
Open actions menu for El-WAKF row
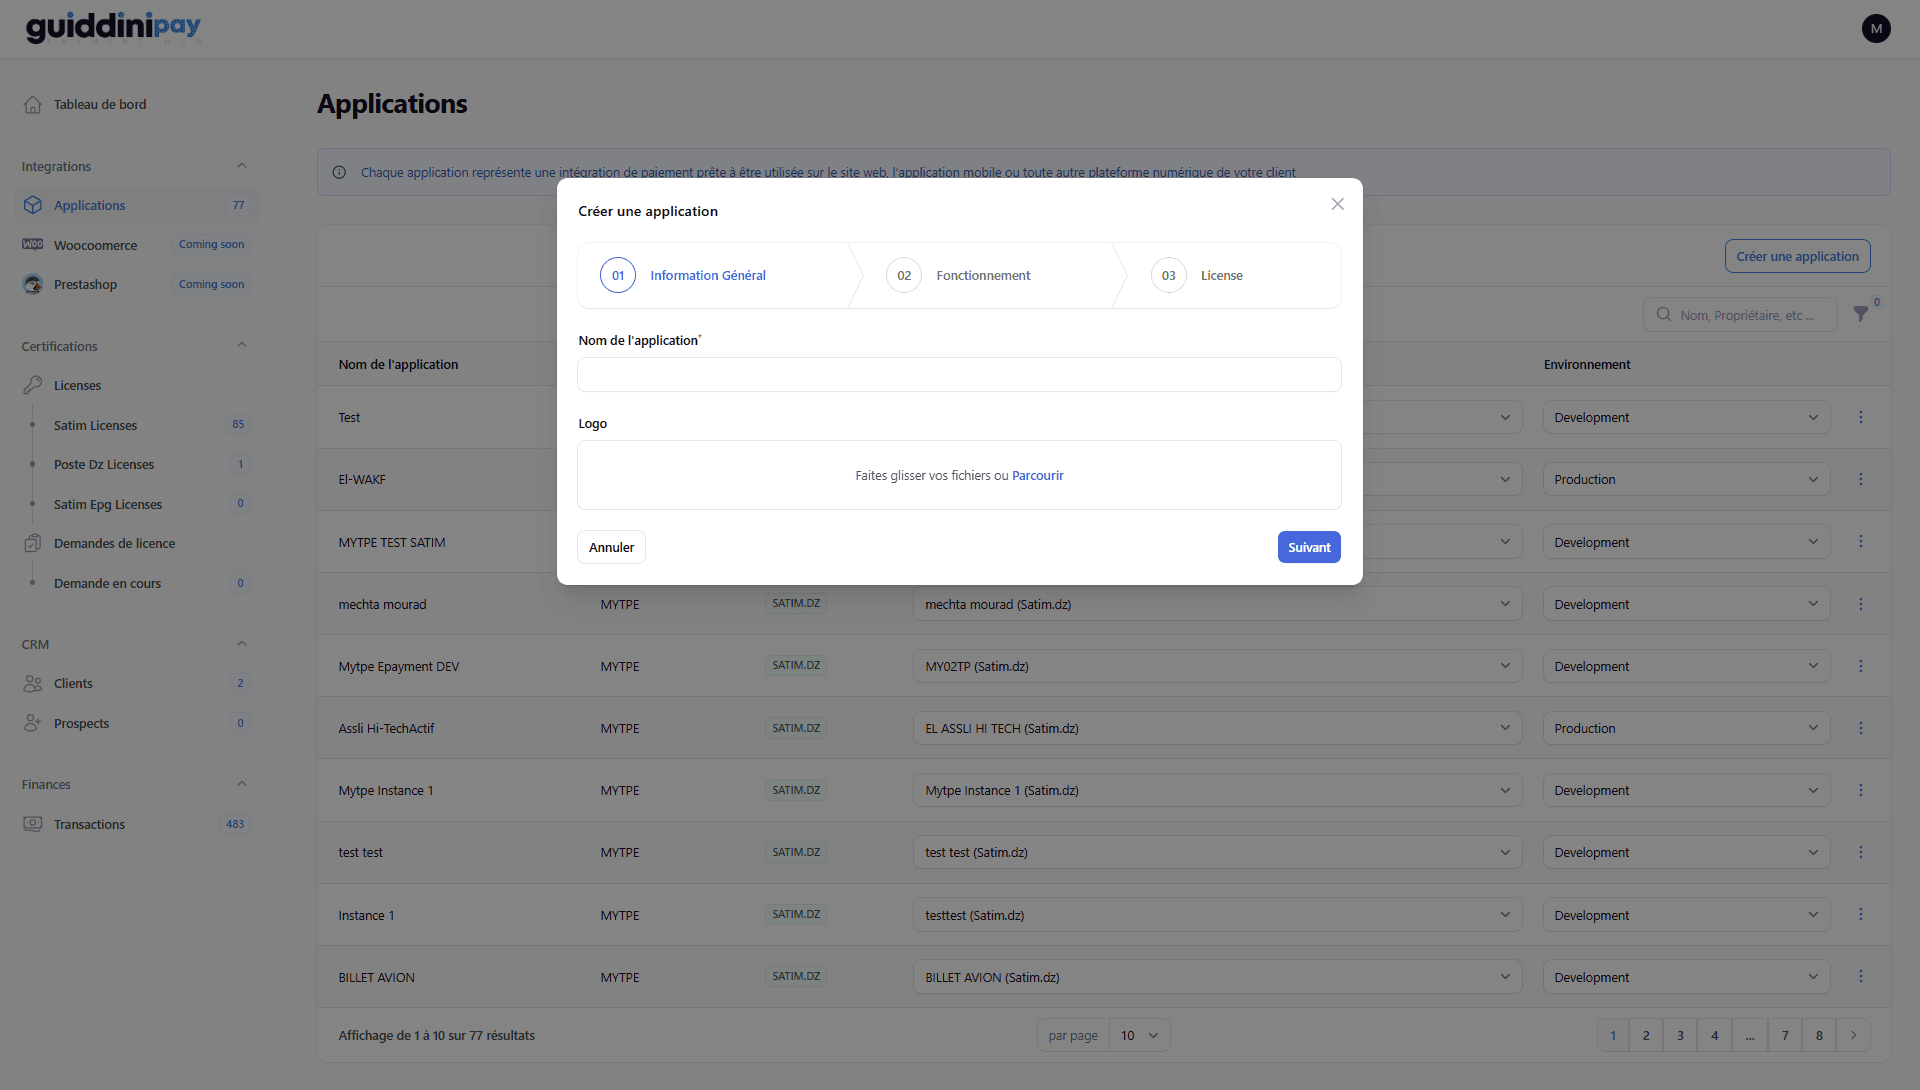click(x=1861, y=479)
